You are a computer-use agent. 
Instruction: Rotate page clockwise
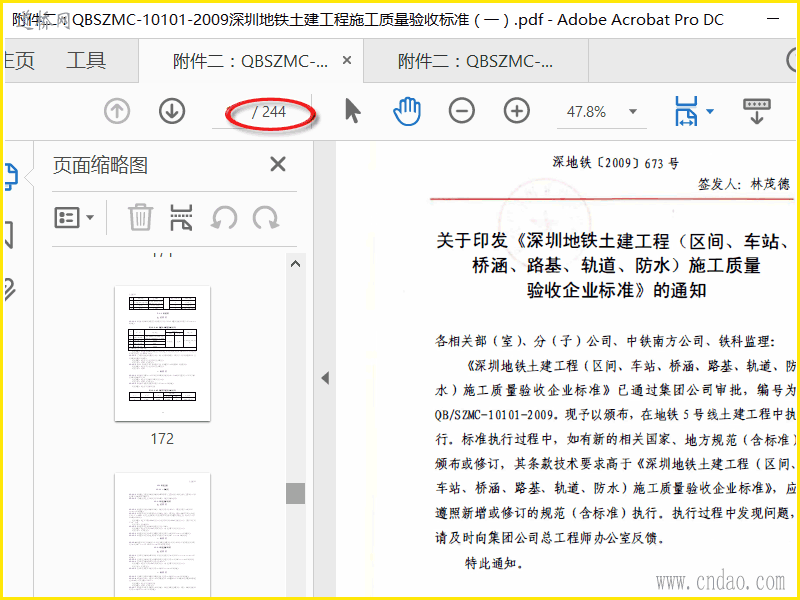click(x=266, y=218)
